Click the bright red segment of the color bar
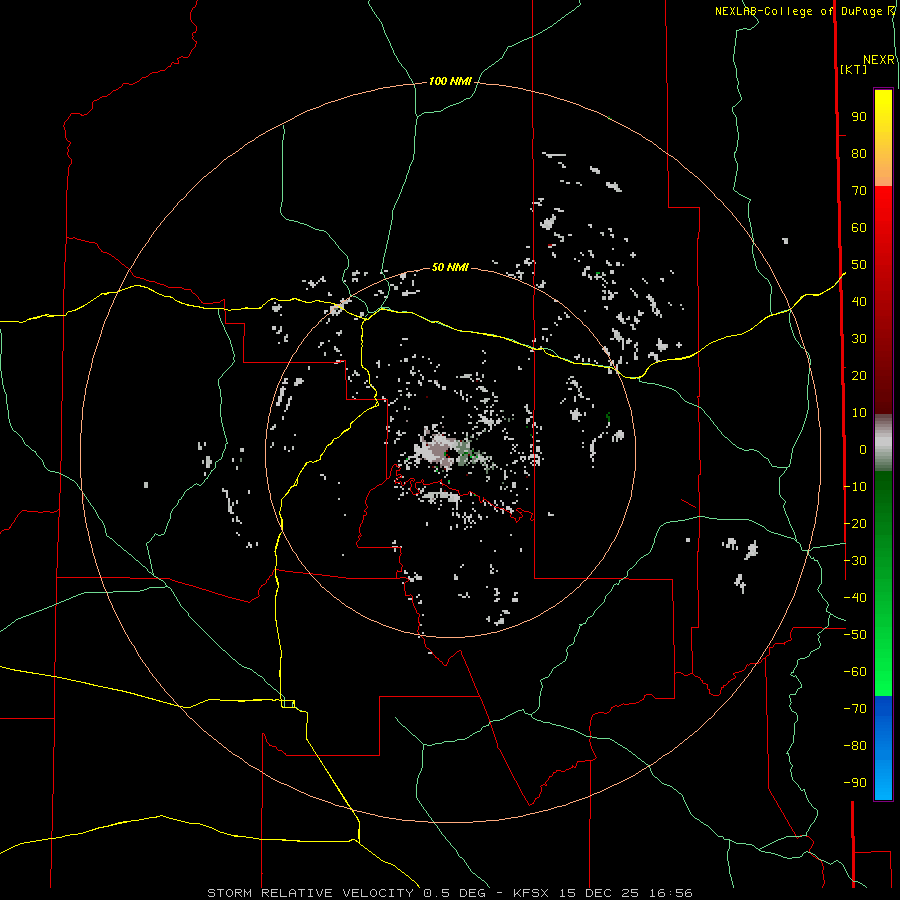Viewport: 900px width, 900px height. tap(883, 210)
